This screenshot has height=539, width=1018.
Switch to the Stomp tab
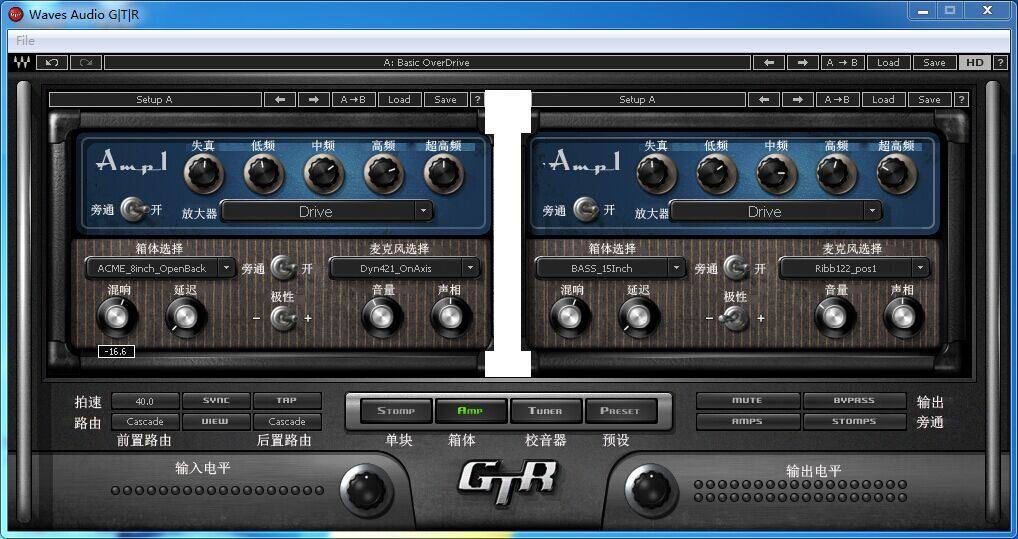click(395, 410)
